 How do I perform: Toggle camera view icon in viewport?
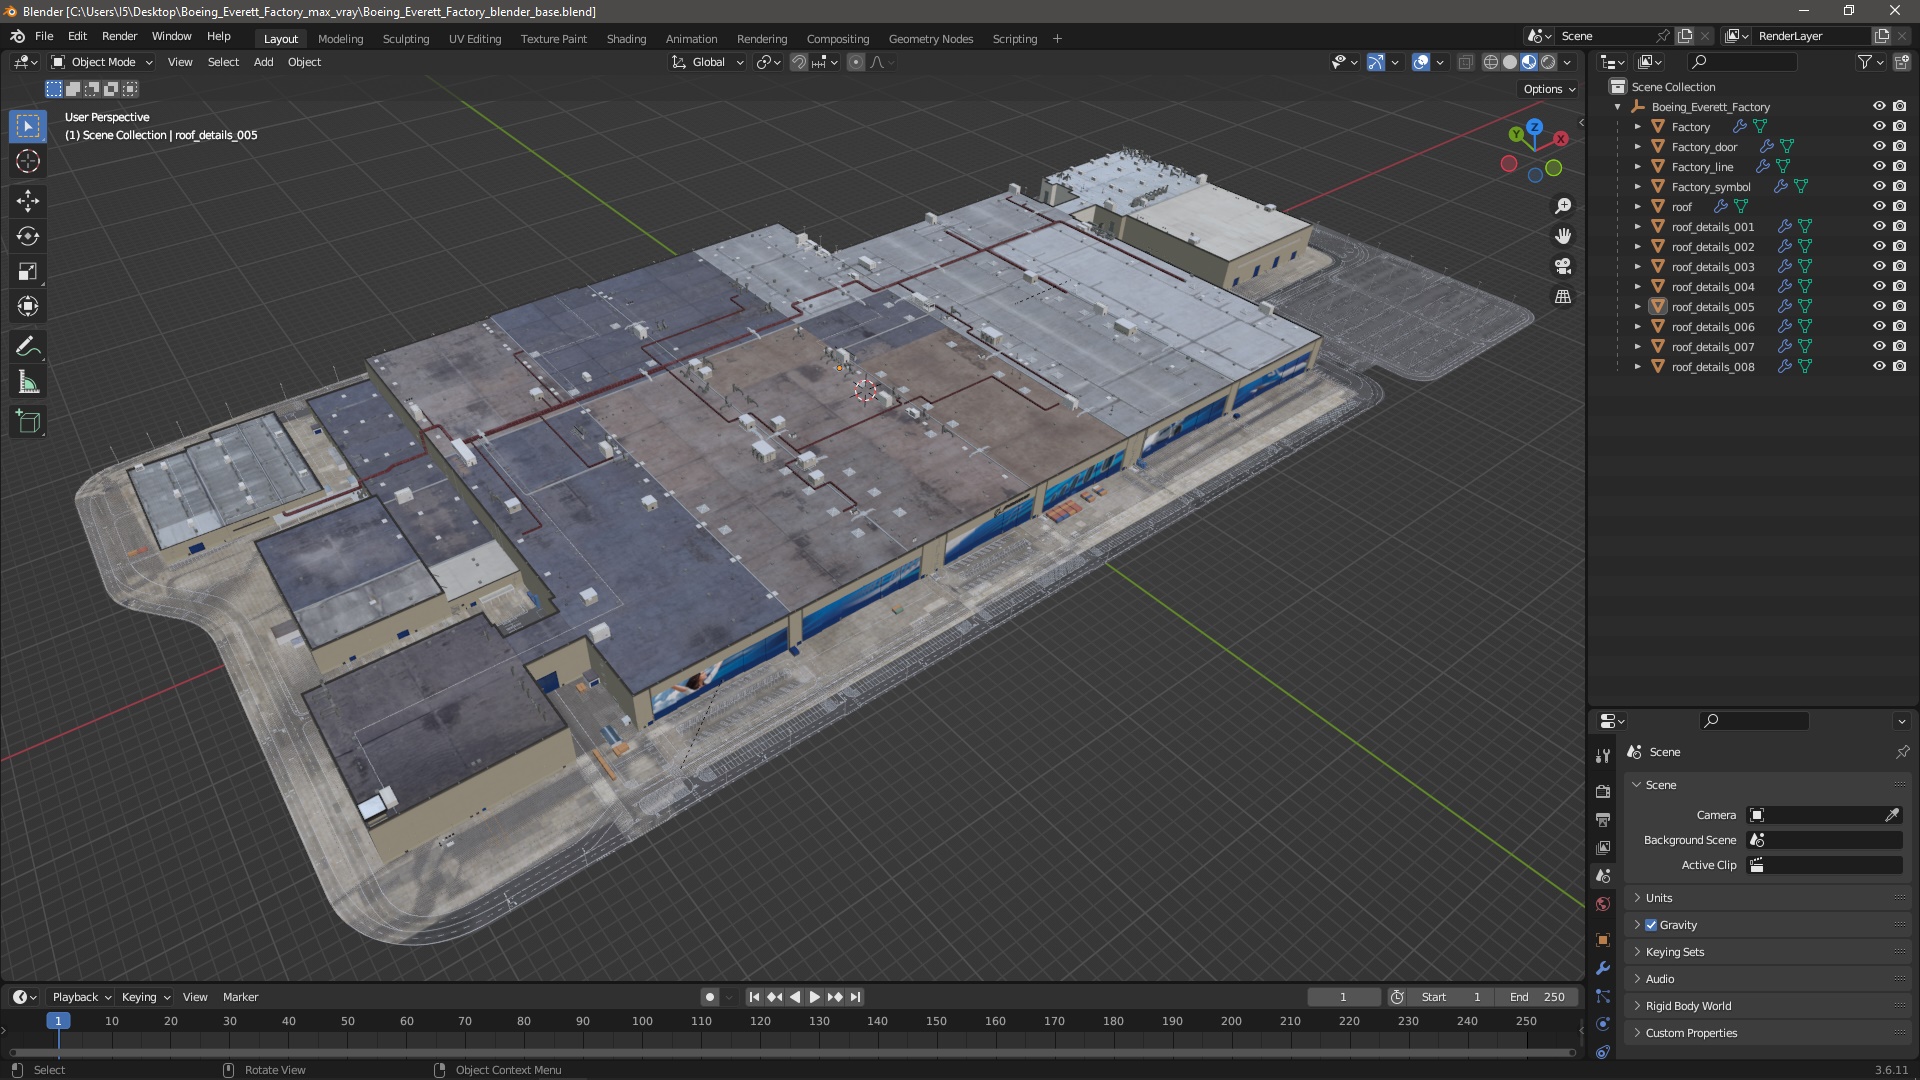pos(1562,266)
